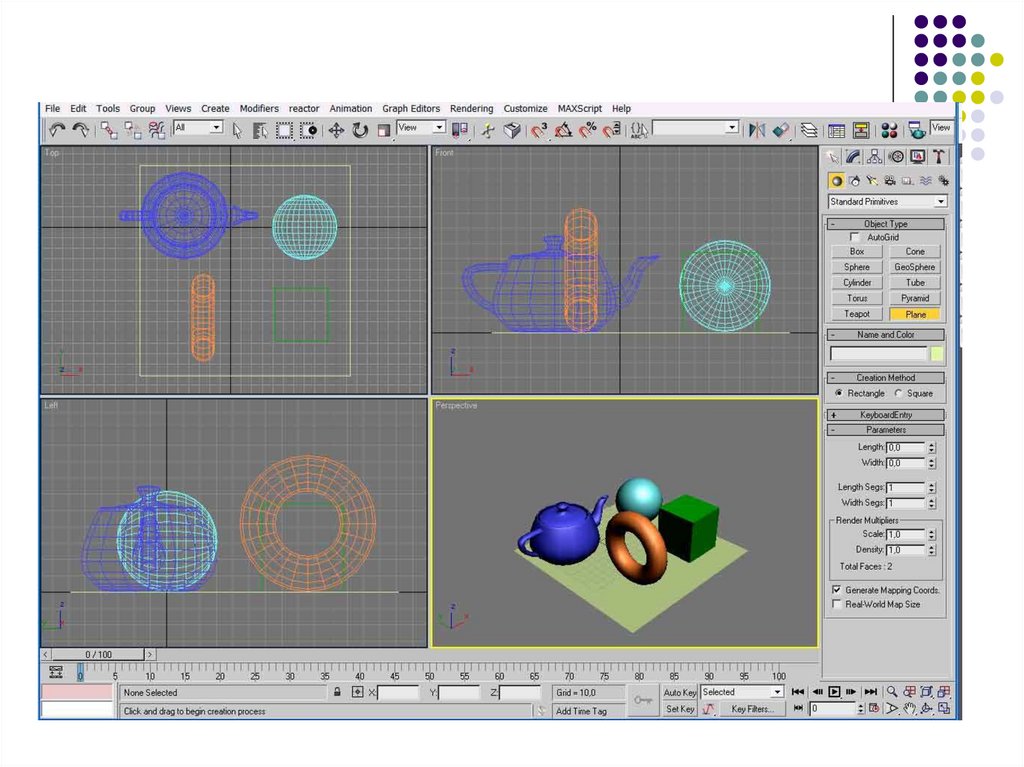
Task: Switch to the Hierarchy panel tab
Action: pyautogui.click(x=874, y=157)
